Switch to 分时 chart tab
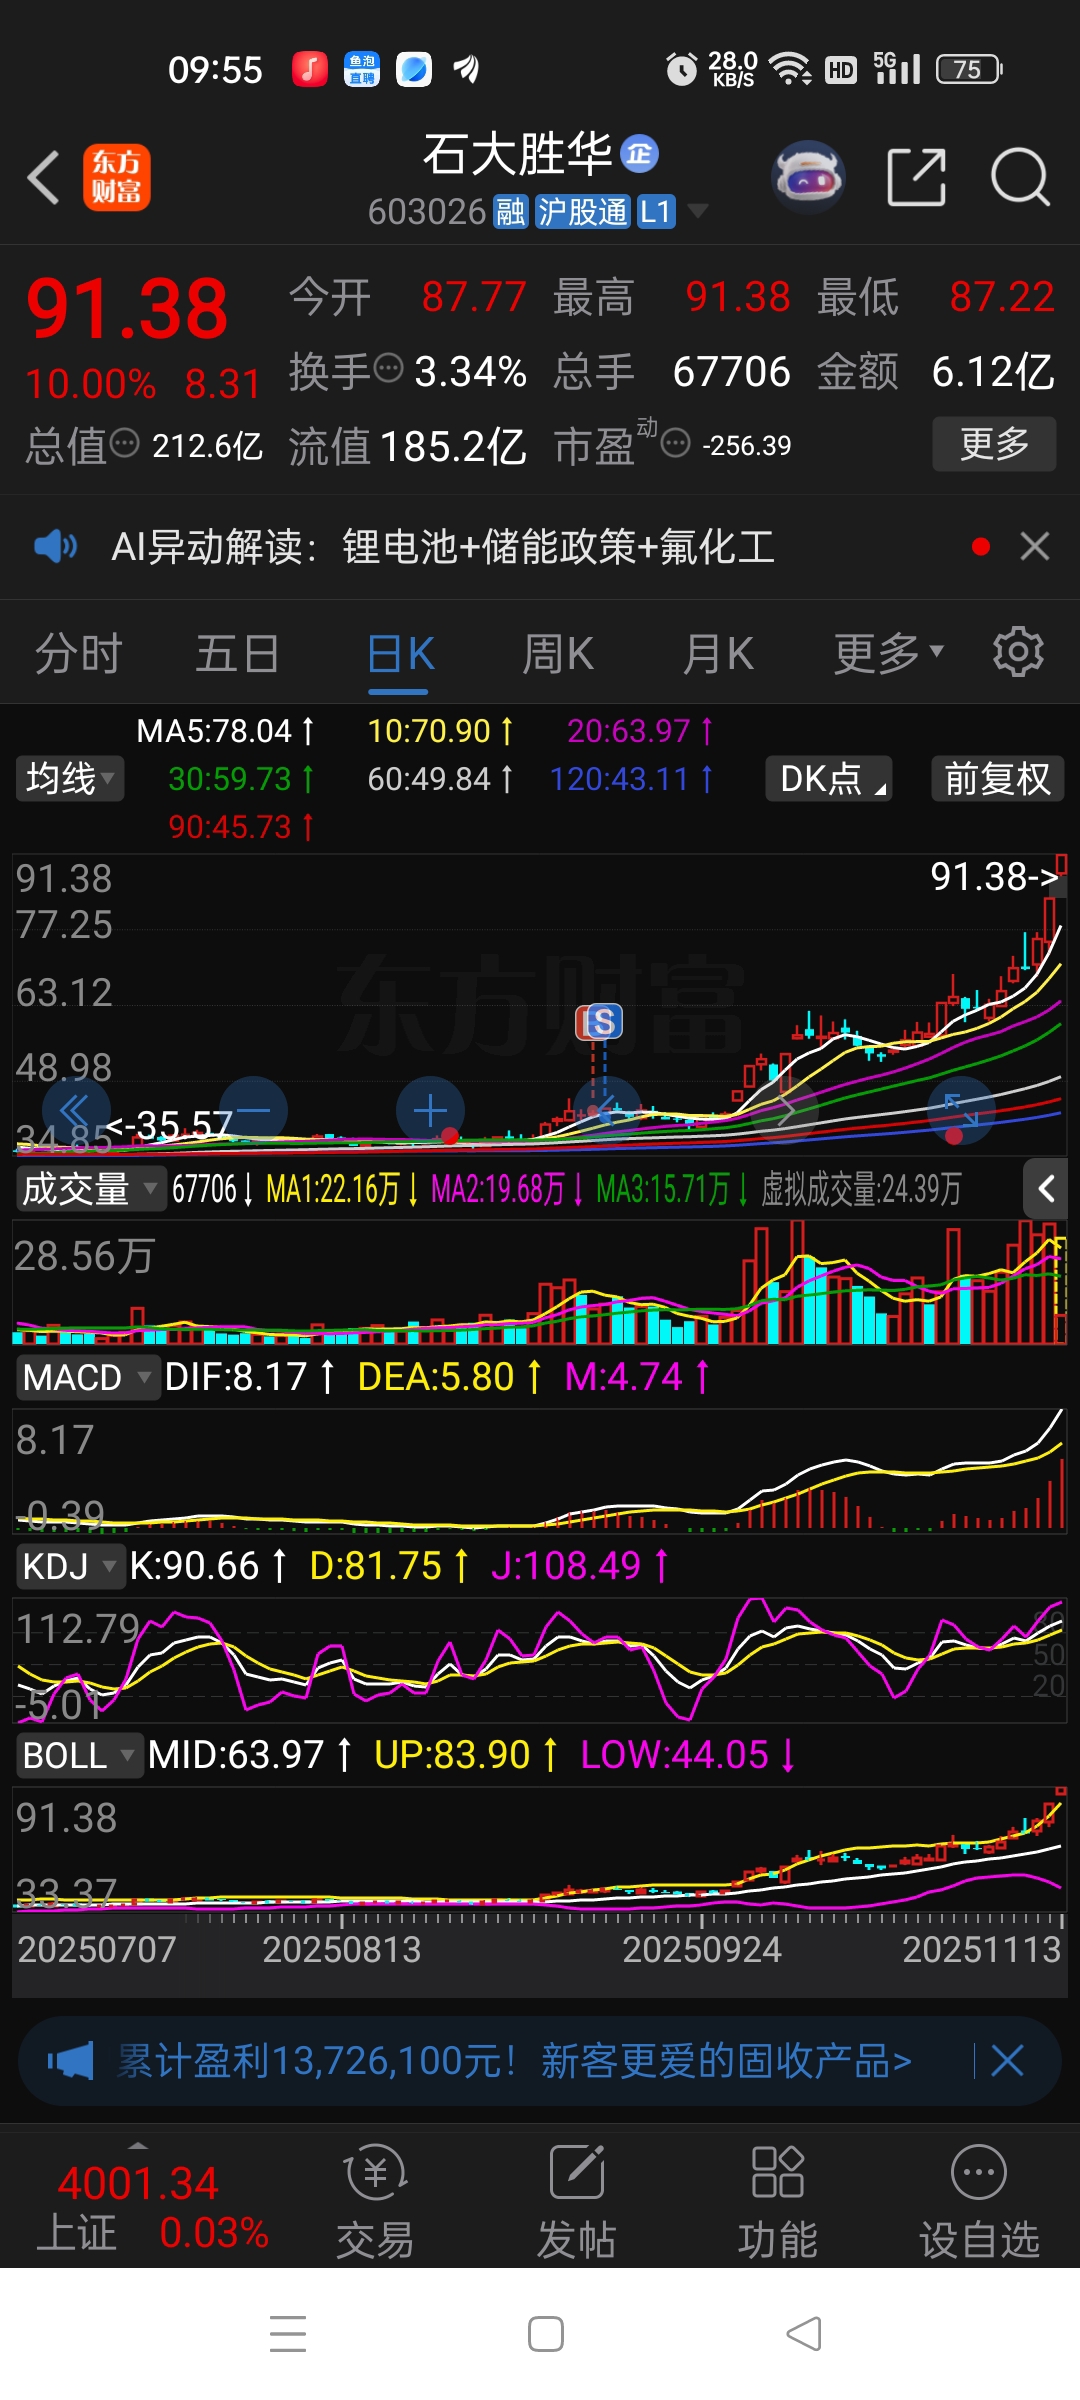The width and height of the screenshot is (1080, 2400). click(78, 654)
